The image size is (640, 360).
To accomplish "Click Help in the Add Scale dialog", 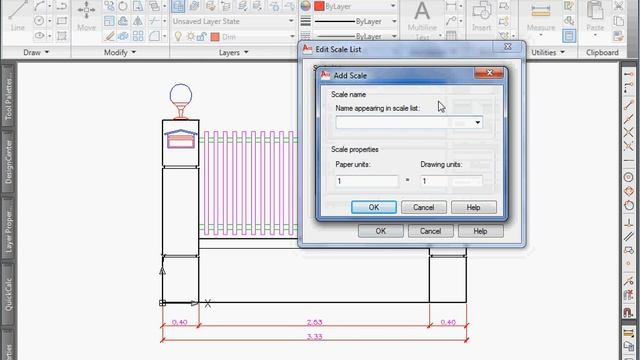I will pos(473,207).
